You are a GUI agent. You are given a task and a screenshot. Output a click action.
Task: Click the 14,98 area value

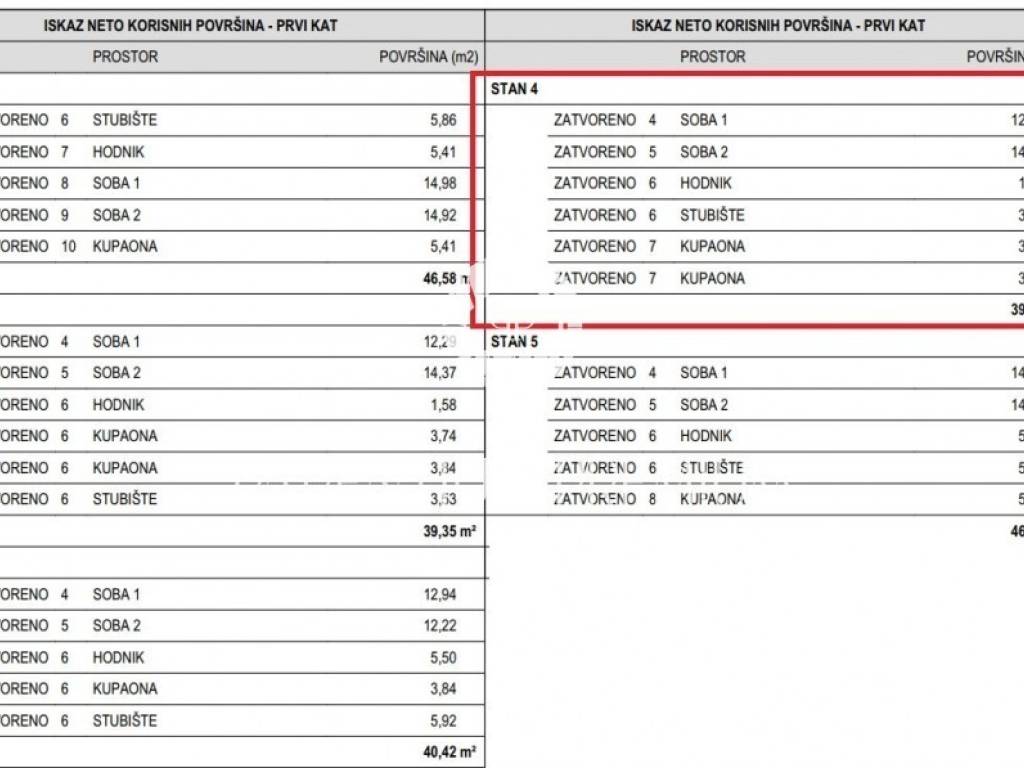[x=439, y=183]
